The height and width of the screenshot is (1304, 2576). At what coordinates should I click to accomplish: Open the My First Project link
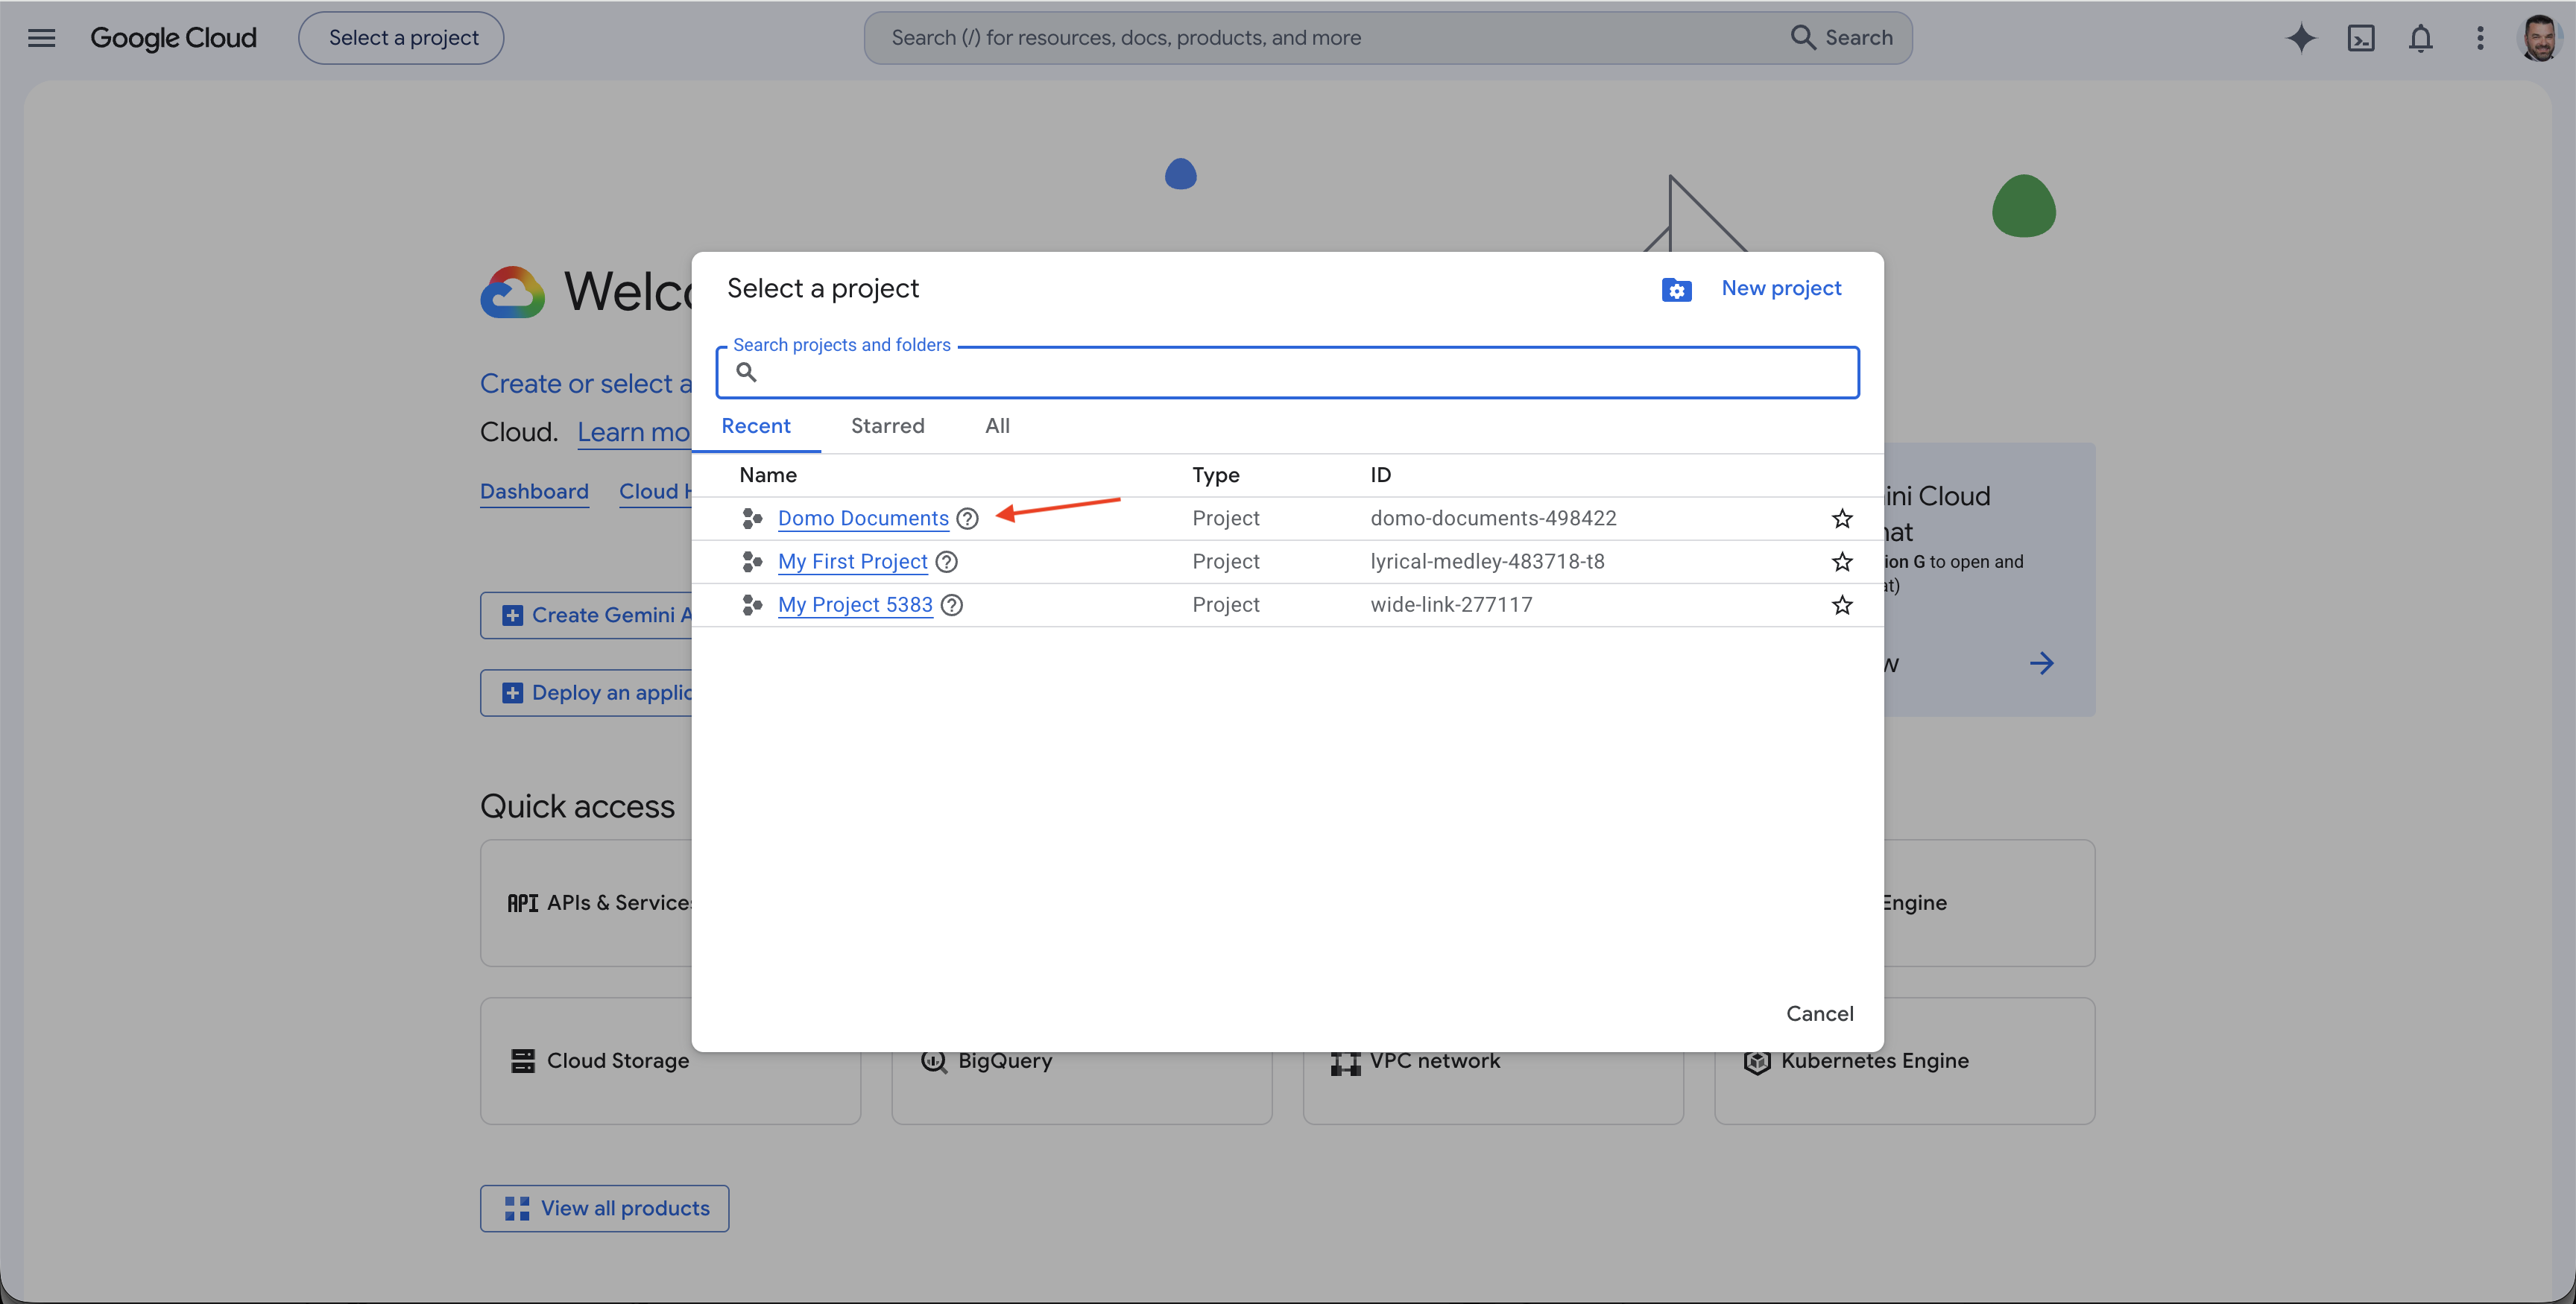pyautogui.click(x=852, y=562)
